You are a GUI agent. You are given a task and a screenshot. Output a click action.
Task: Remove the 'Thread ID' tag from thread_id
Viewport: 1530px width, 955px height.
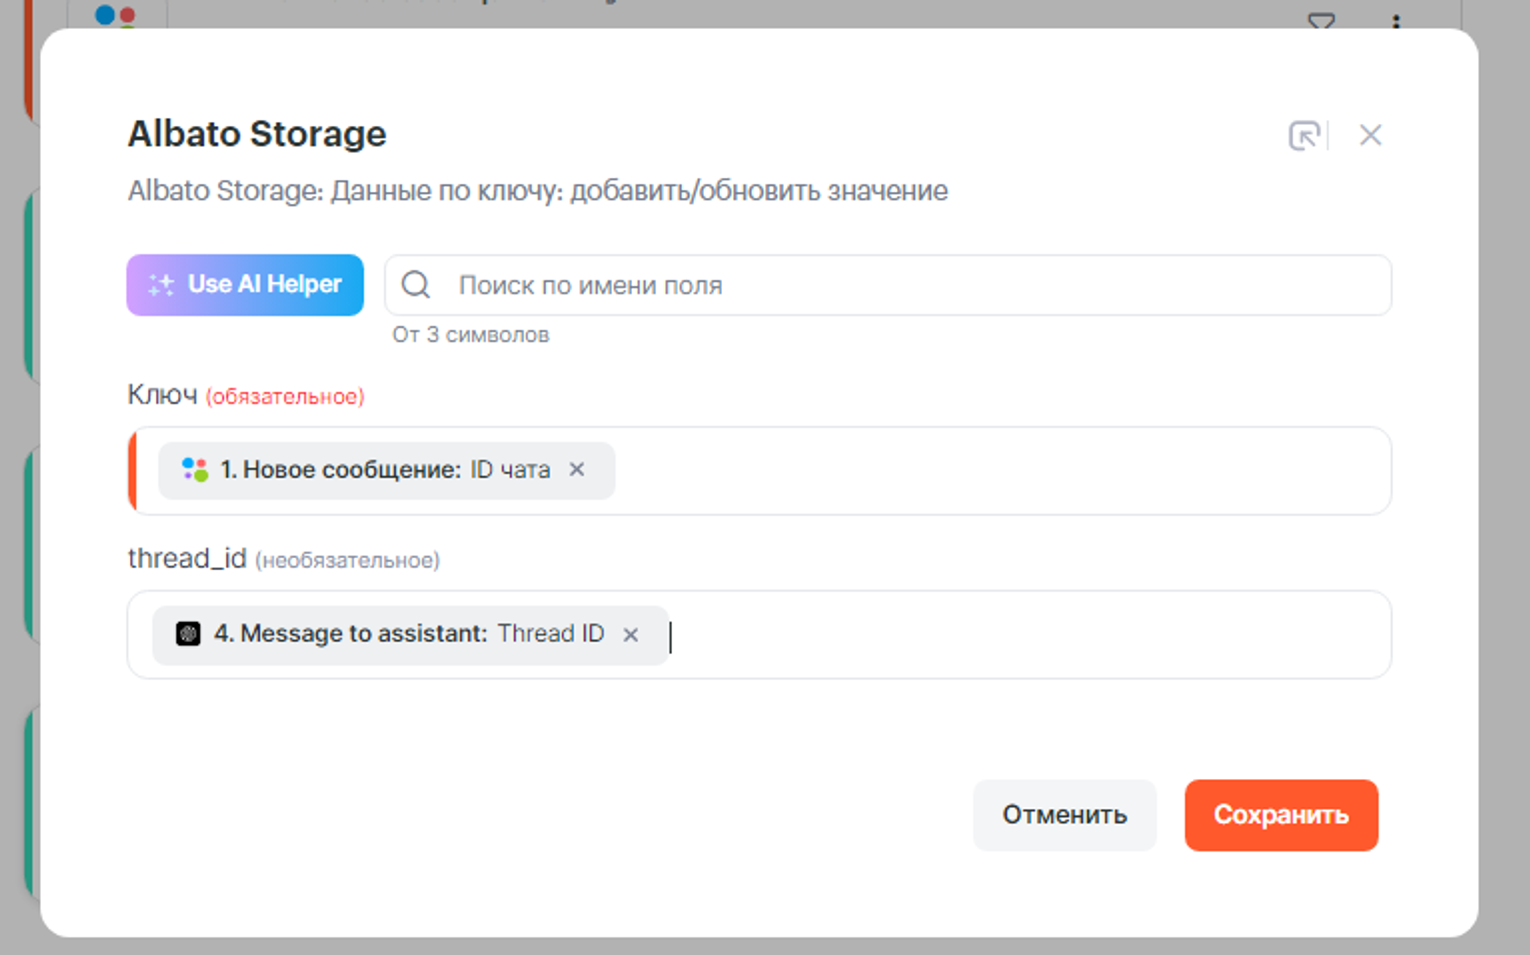pyautogui.click(x=631, y=635)
